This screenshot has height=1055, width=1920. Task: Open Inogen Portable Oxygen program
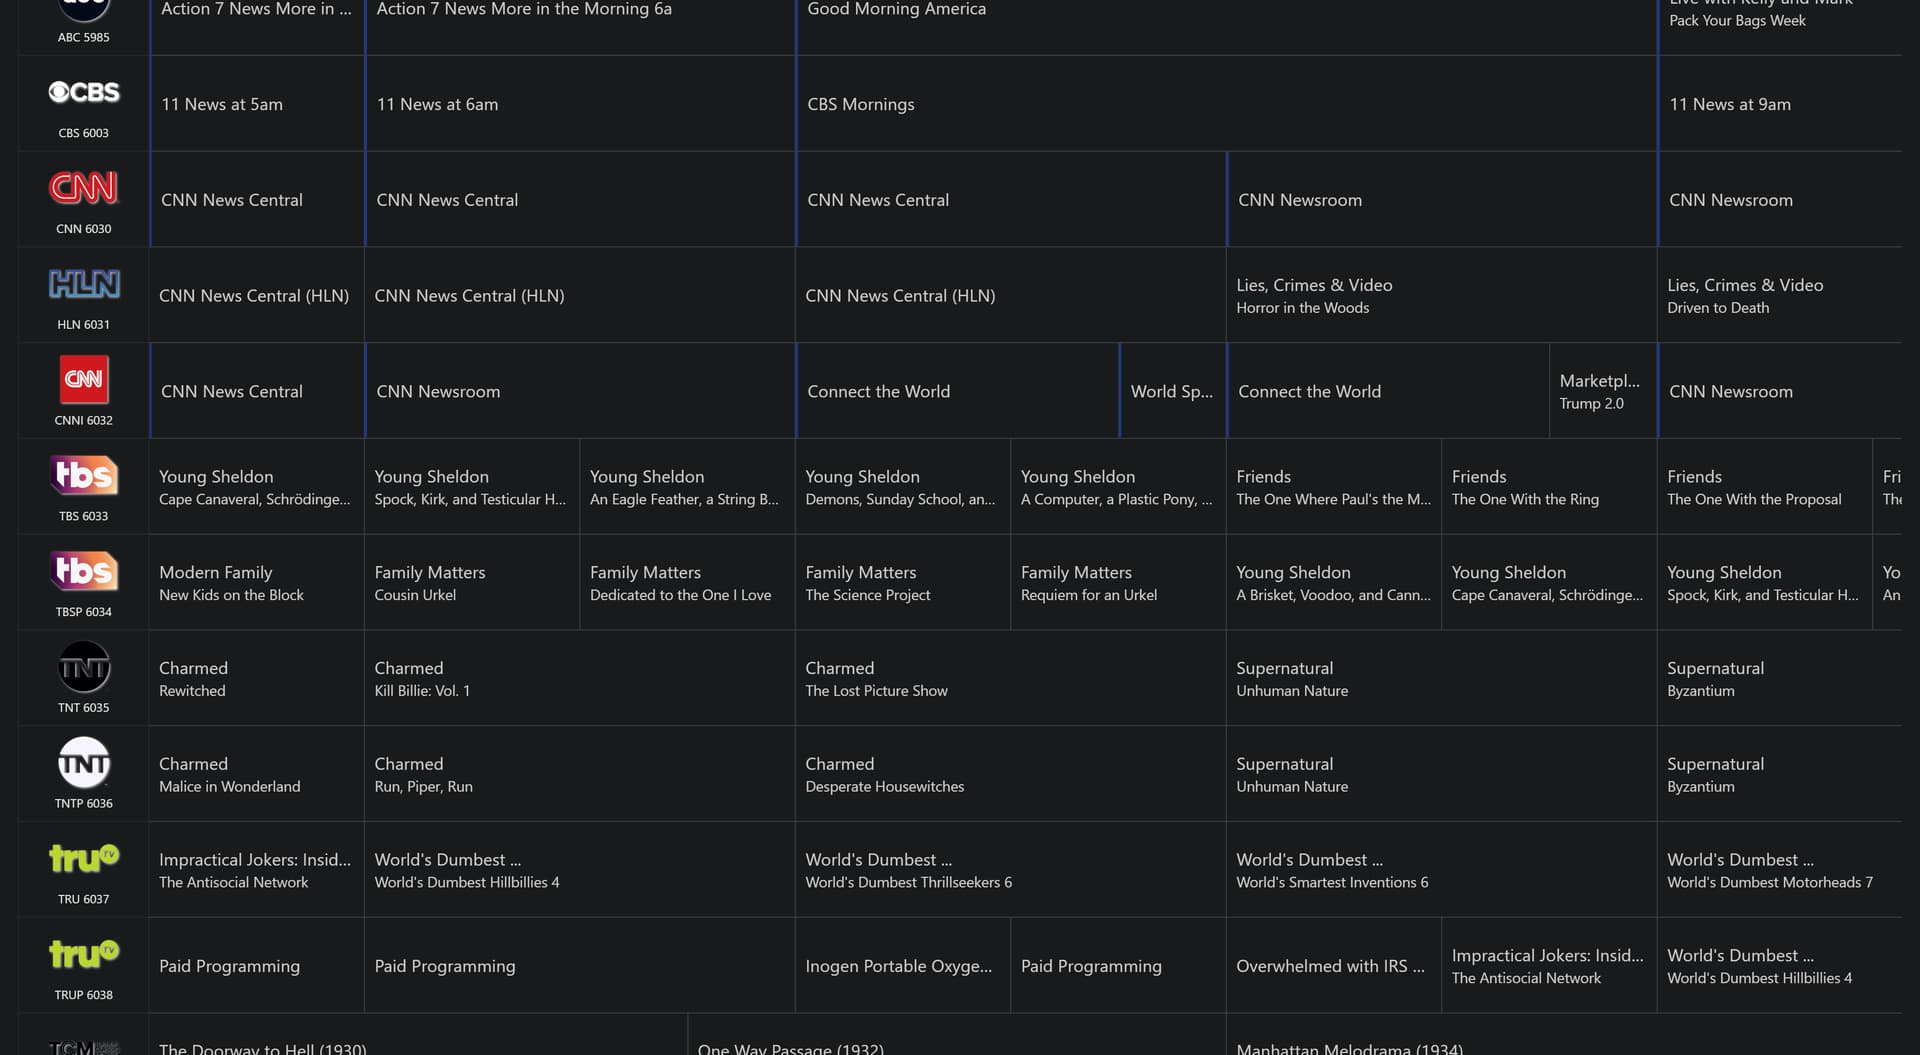tap(902, 966)
